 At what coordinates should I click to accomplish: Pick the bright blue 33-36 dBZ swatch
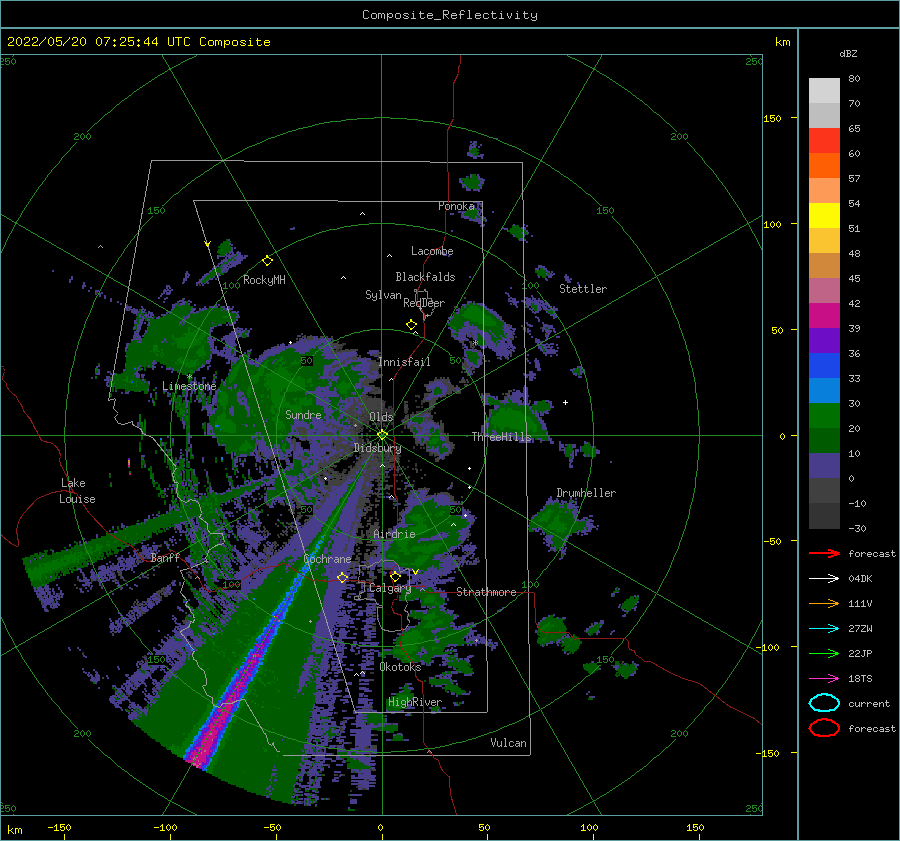824,366
